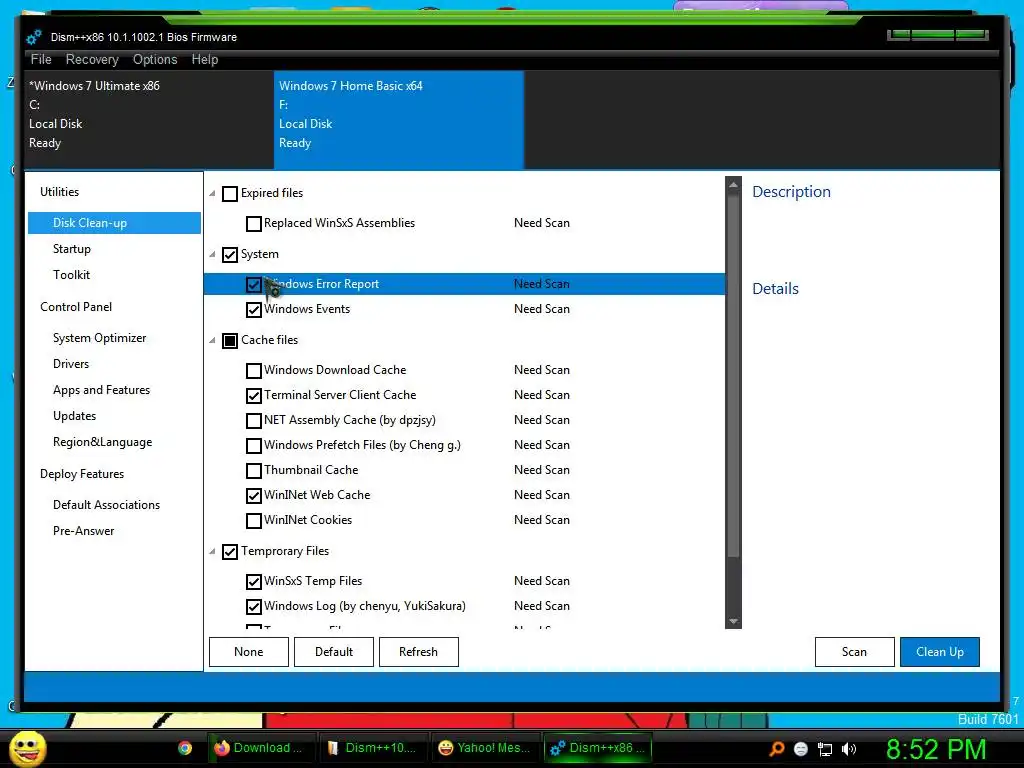Switch to Yahoo! Messenger taskbar item

pos(485,748)
